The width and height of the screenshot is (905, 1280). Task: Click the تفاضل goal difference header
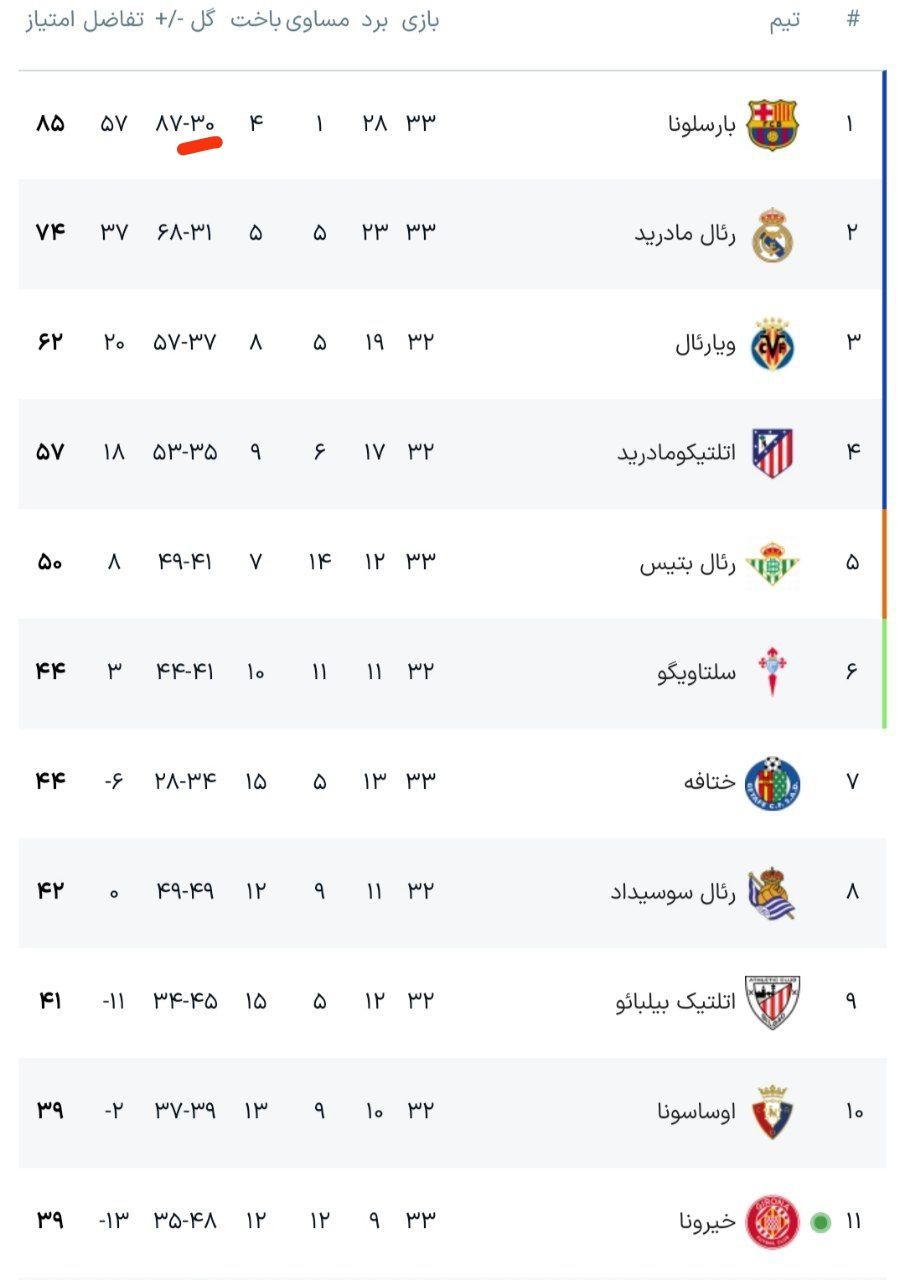pos(115,20)
